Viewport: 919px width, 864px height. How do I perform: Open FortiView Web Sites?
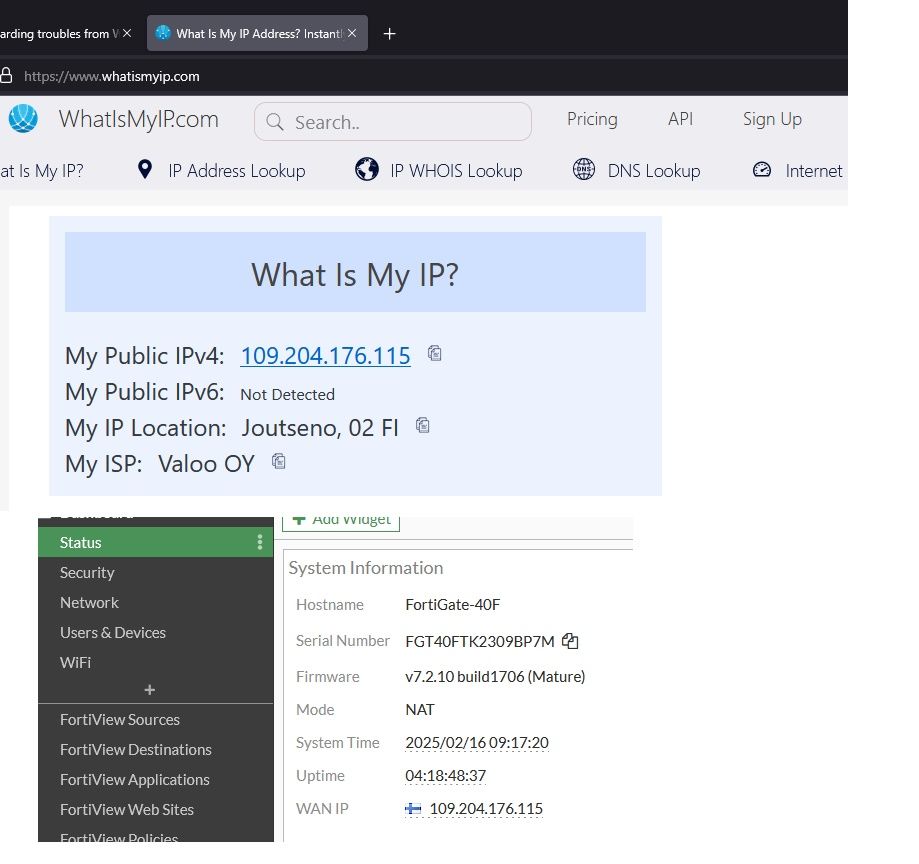(127, 809)
